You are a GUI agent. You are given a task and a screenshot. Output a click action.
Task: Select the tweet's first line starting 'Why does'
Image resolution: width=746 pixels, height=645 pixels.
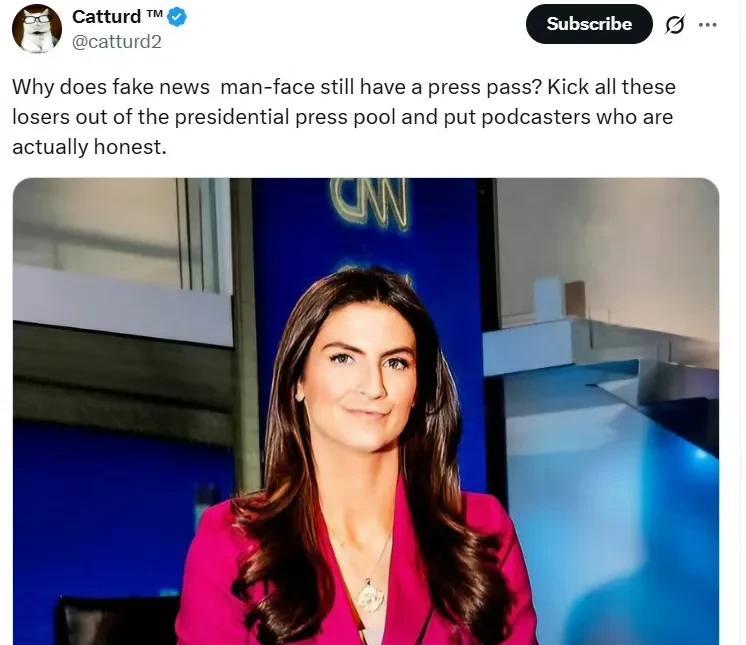(344, 87)
